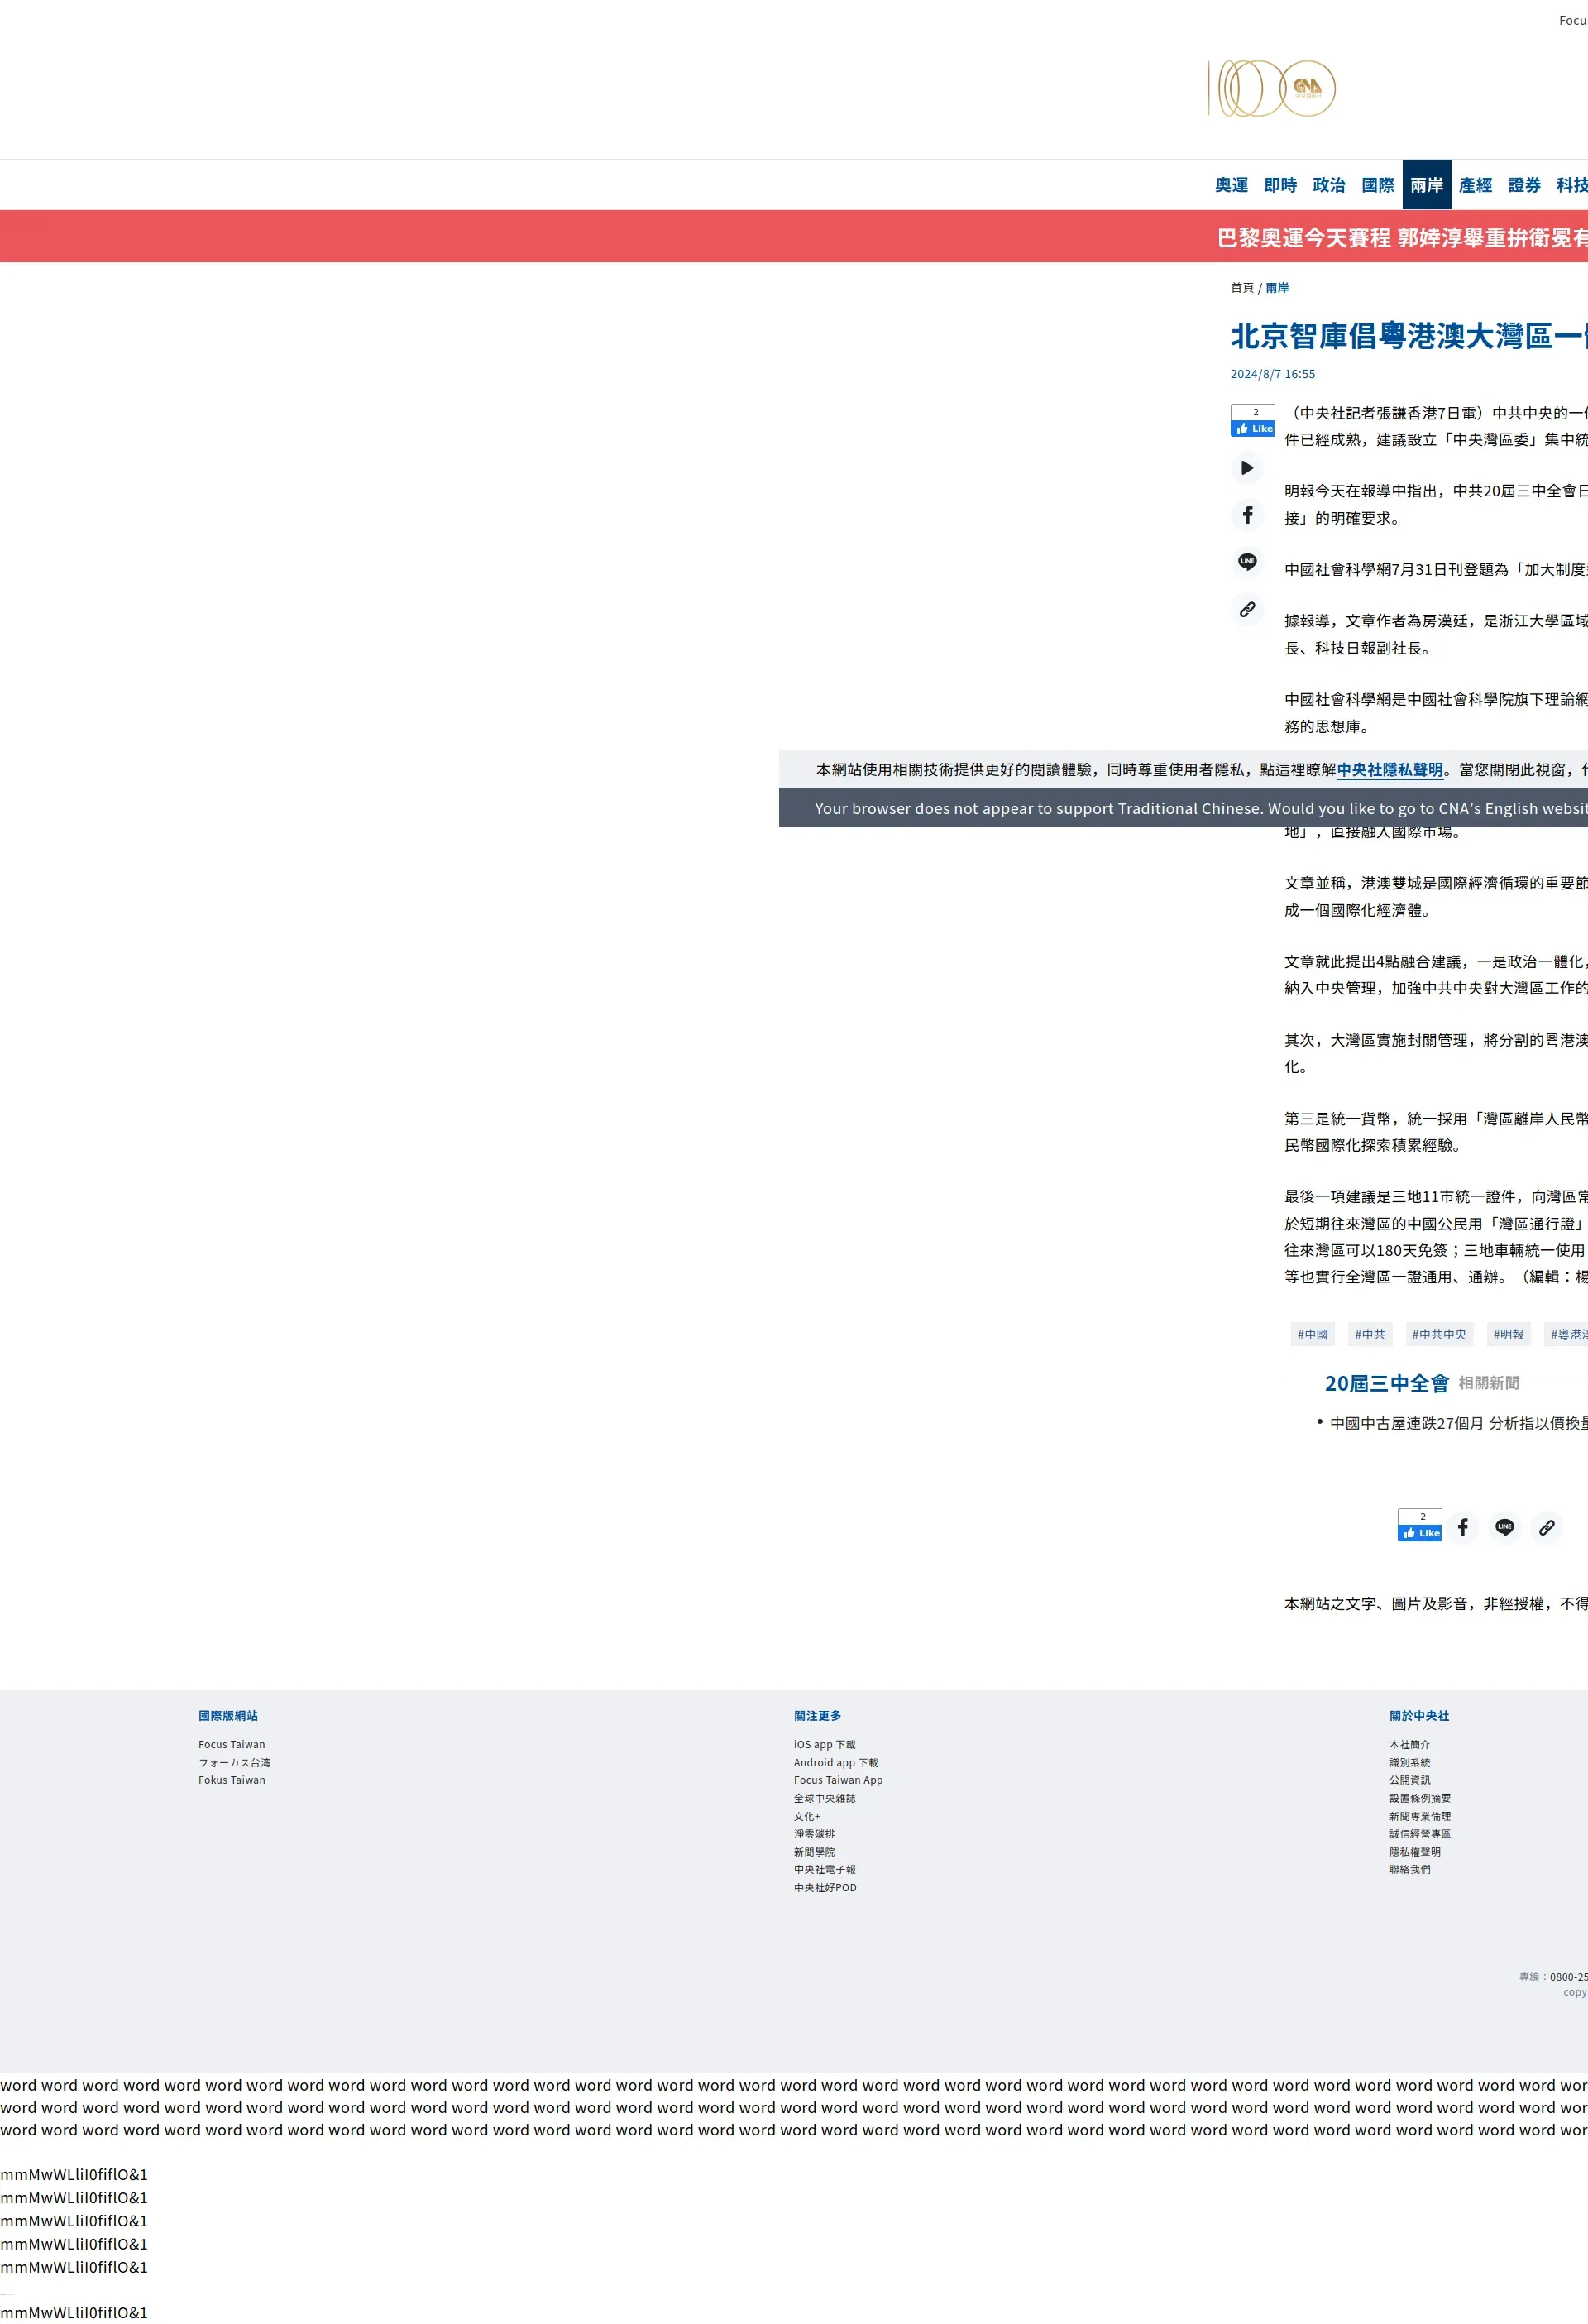Open Focus Taiwan footer link
This screenshot has height=2324, width=1588.
click(x=231, y=1744)
